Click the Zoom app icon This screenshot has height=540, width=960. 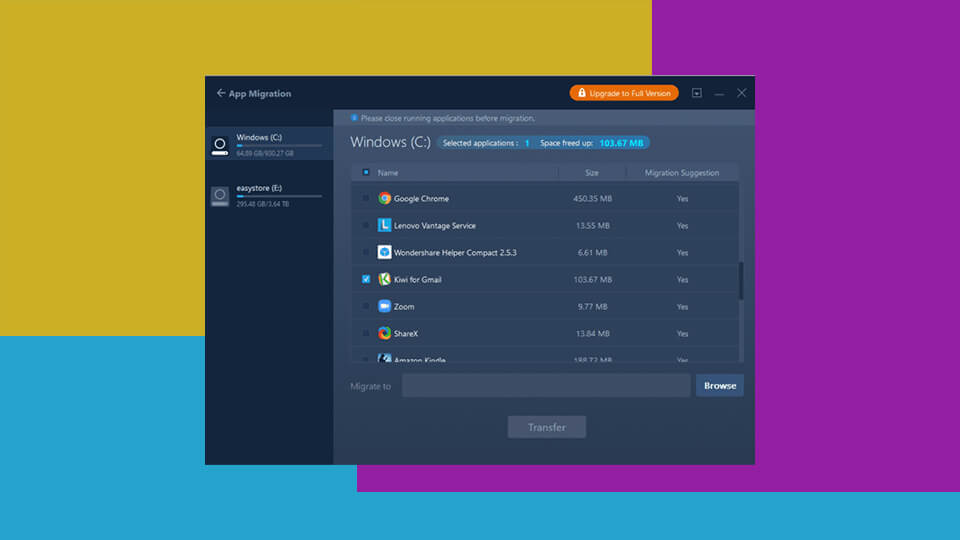[384, 306]
